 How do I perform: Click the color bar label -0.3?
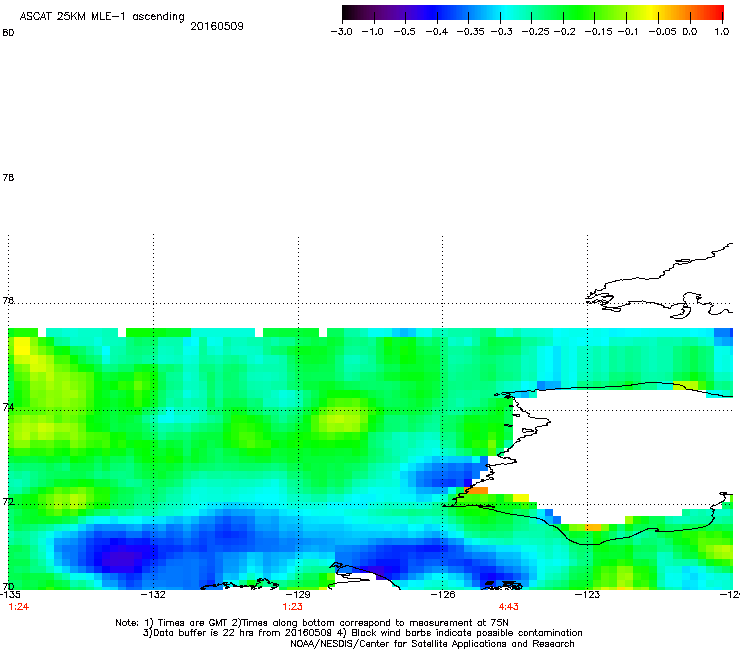coord(501,32)
